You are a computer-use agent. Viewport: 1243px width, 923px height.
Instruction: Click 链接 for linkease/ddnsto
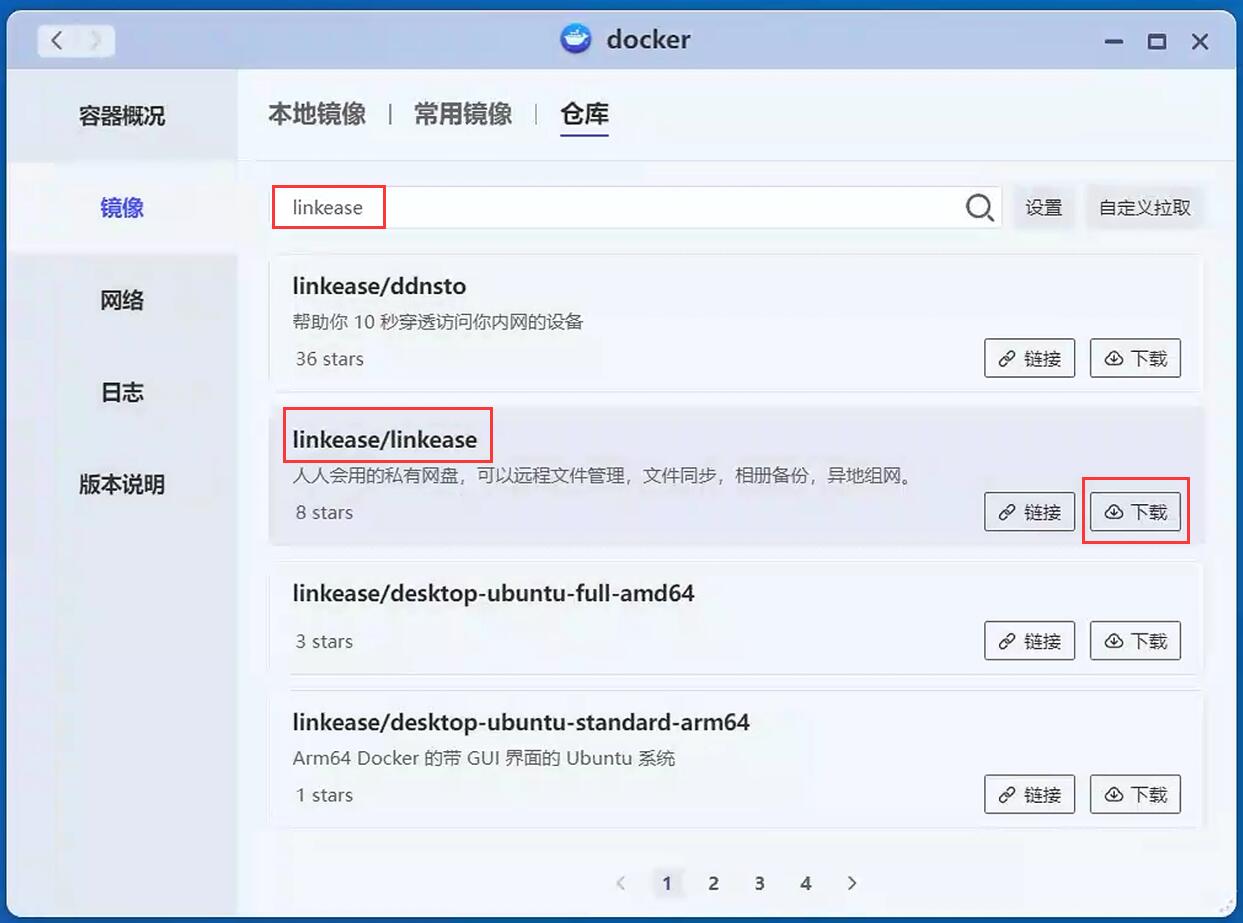[x=1030, y=358]
